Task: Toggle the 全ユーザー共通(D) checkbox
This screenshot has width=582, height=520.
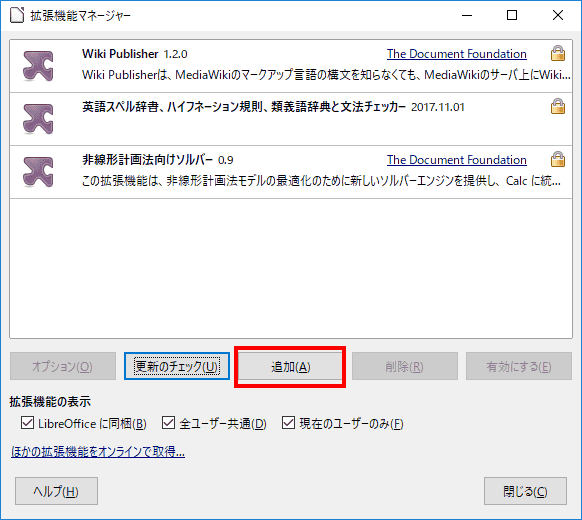Action: point(169,423)
